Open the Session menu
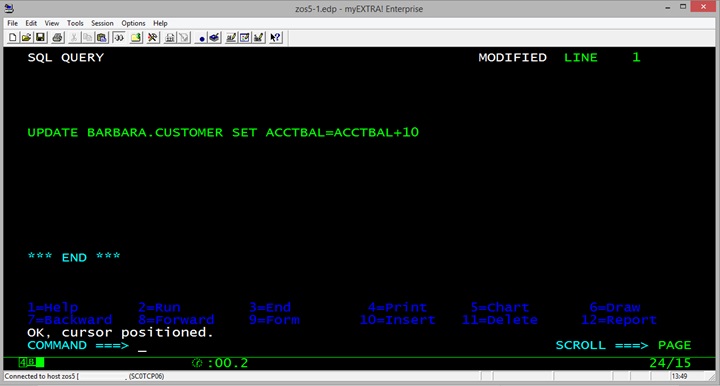The width and height of the screenshot is (720, 386). point(102,23)
